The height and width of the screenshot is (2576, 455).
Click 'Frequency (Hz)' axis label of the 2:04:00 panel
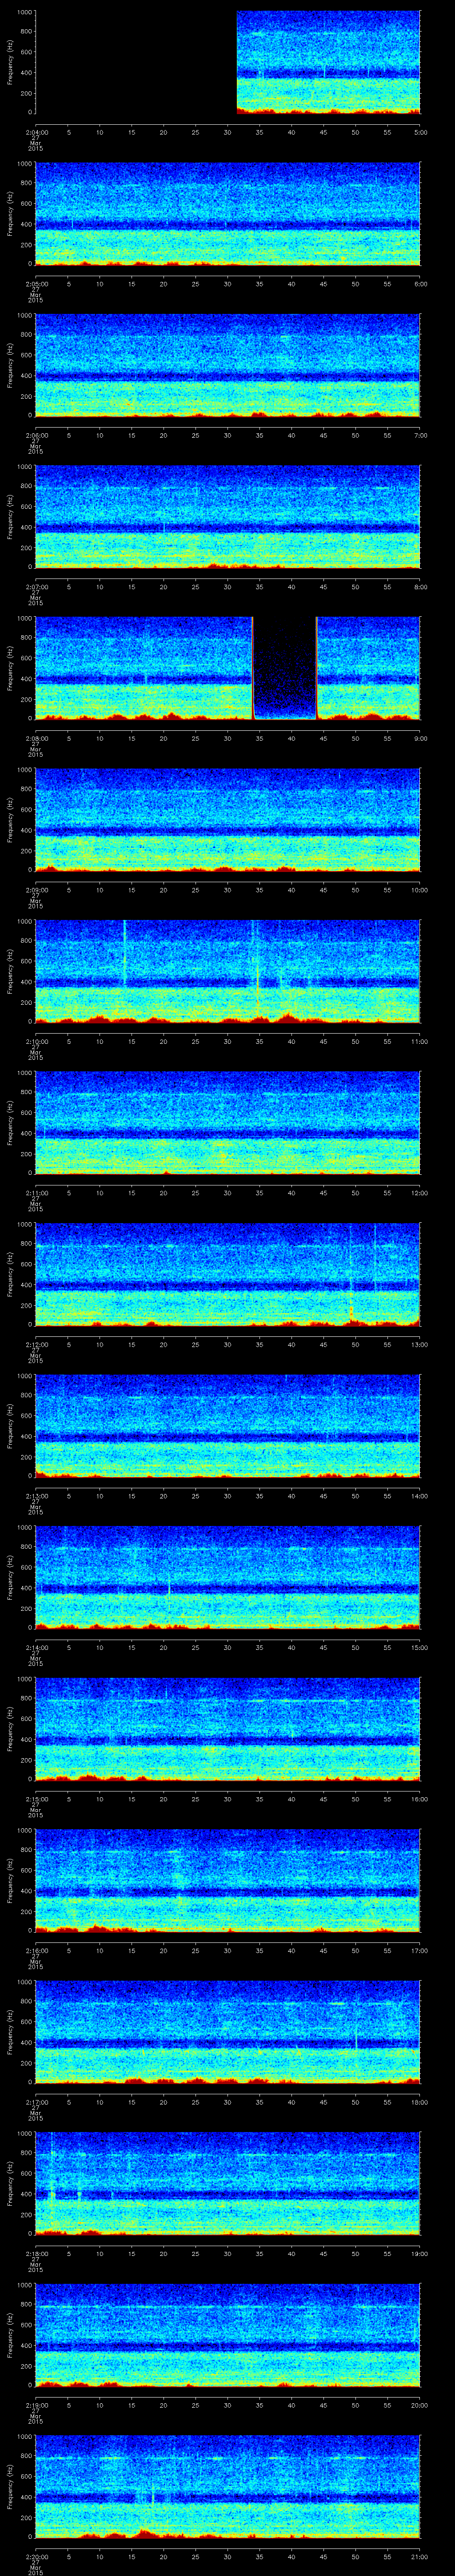tap(10, 63)
